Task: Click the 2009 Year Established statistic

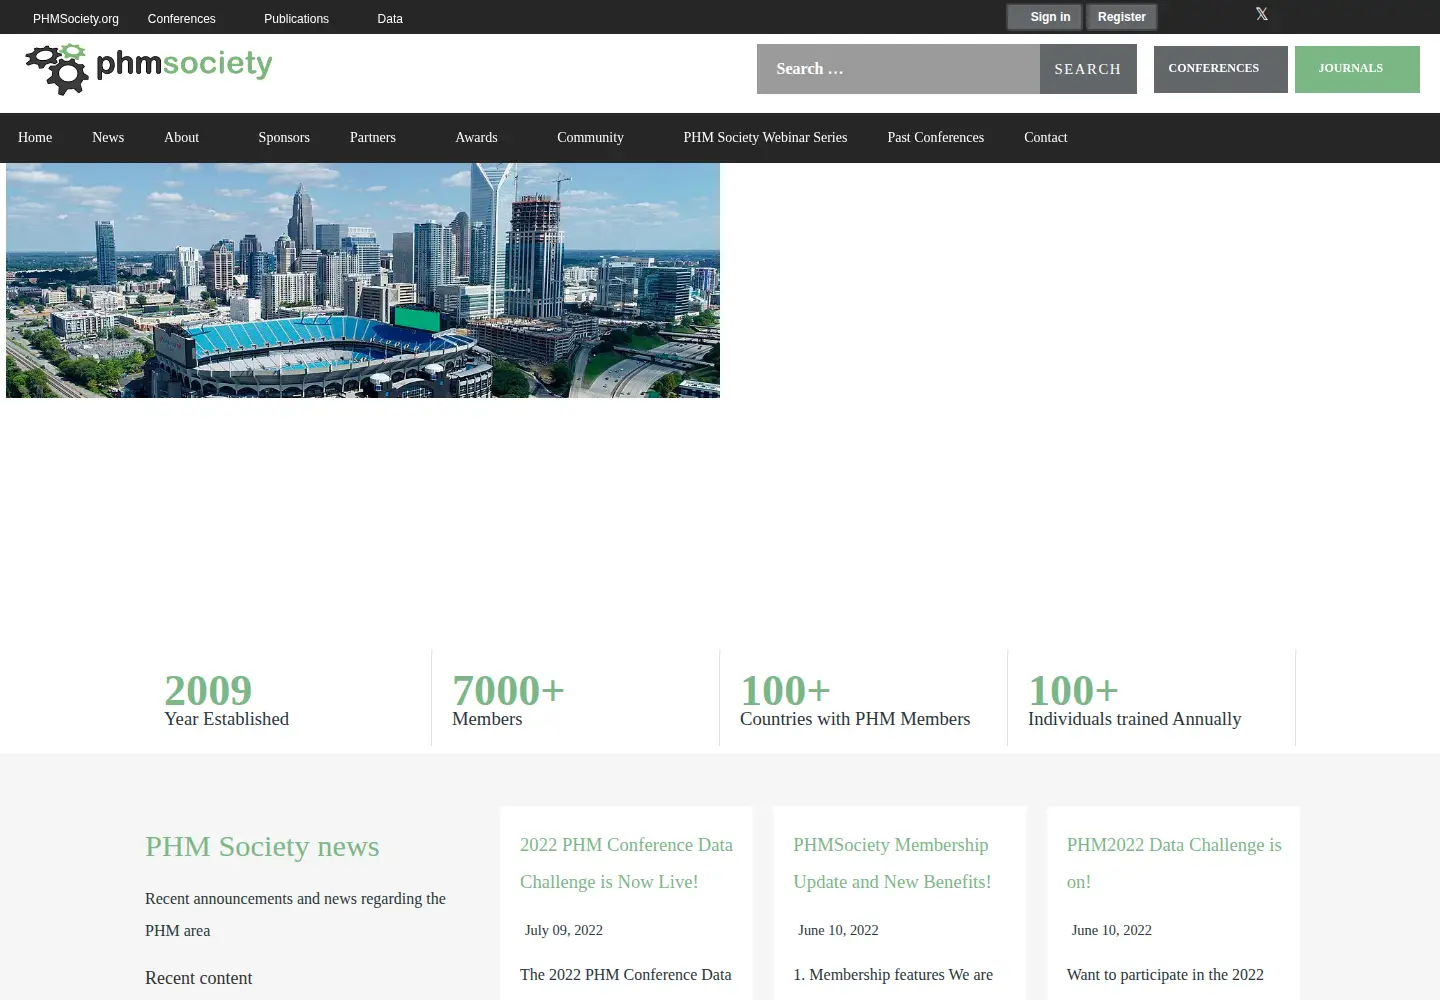Action: click(x=226, y=699)
